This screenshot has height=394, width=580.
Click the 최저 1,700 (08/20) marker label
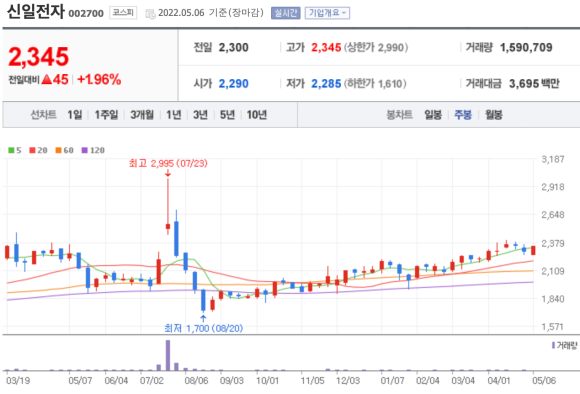coord(203,328)
